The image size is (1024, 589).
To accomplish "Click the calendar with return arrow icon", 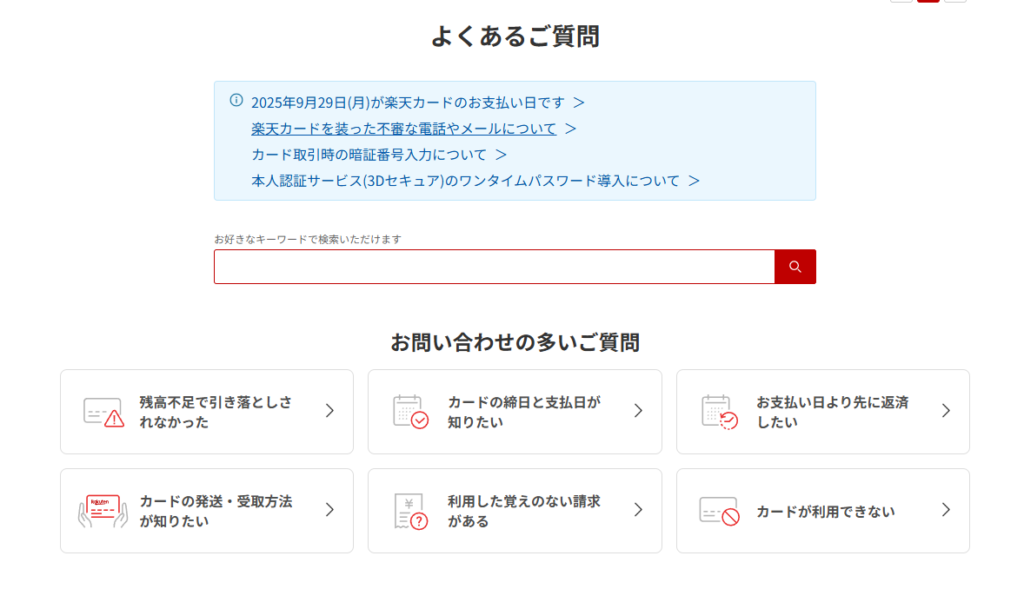I will [x=719, y=412].
